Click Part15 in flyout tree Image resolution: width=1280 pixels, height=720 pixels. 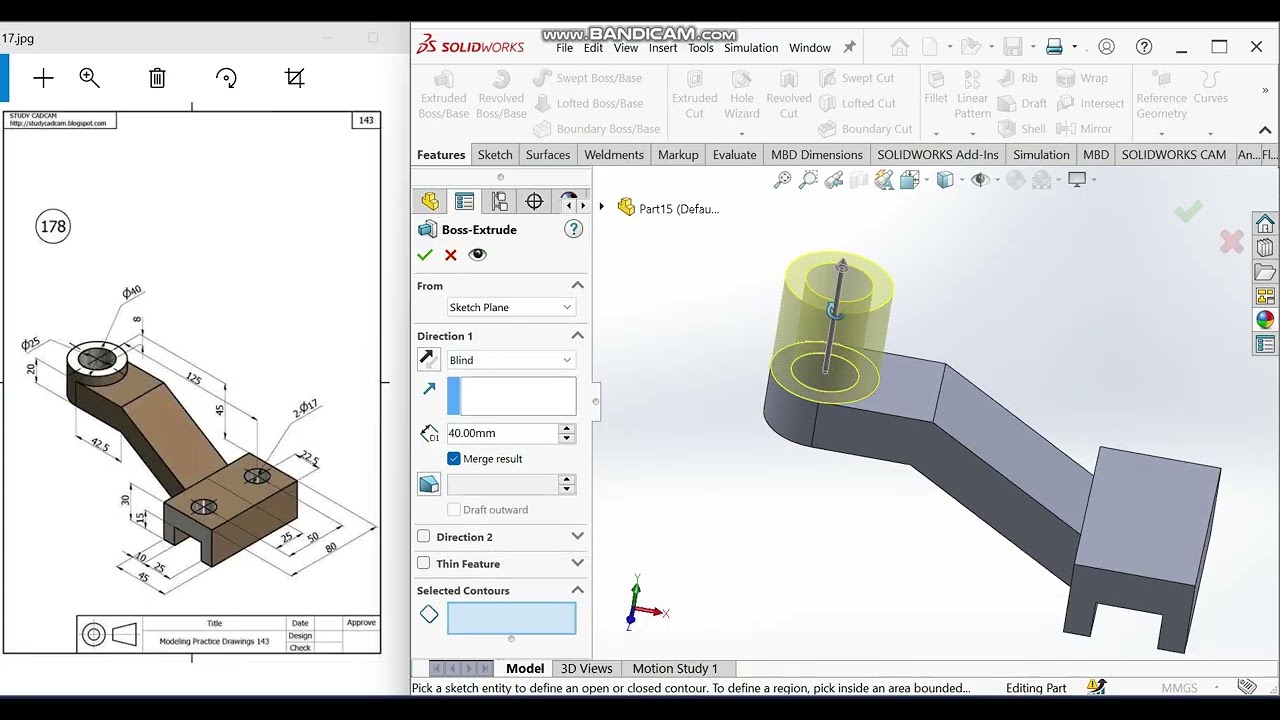click(668, 208)
